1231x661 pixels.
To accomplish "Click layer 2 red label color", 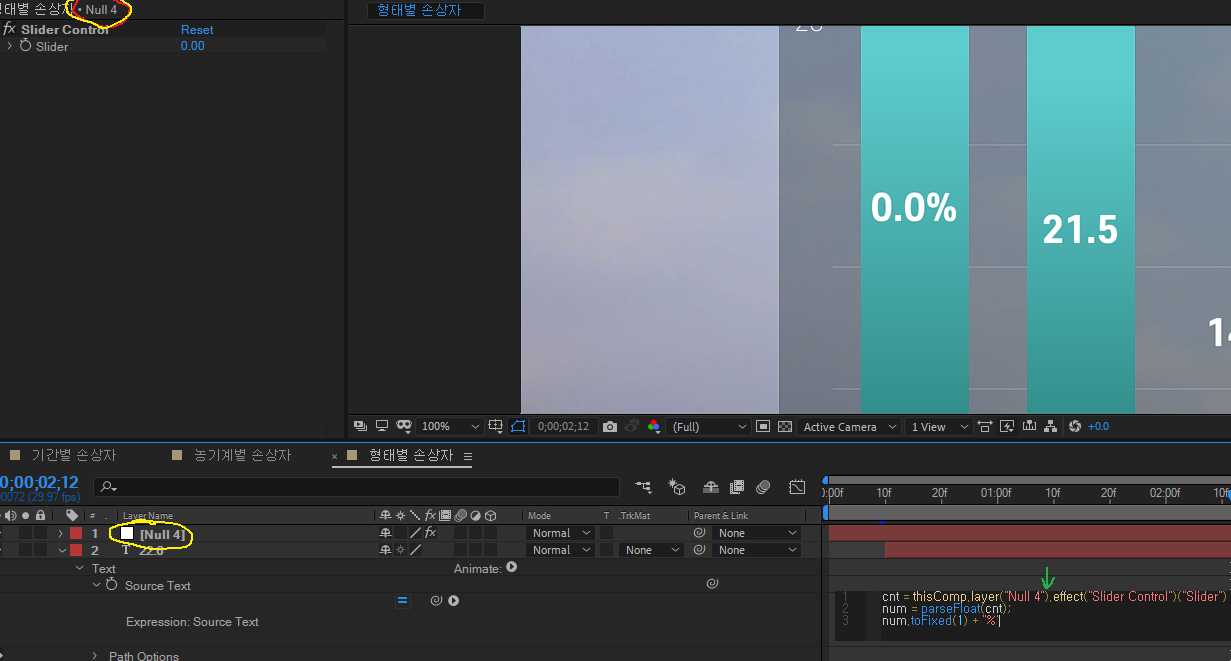I will 76,550.
